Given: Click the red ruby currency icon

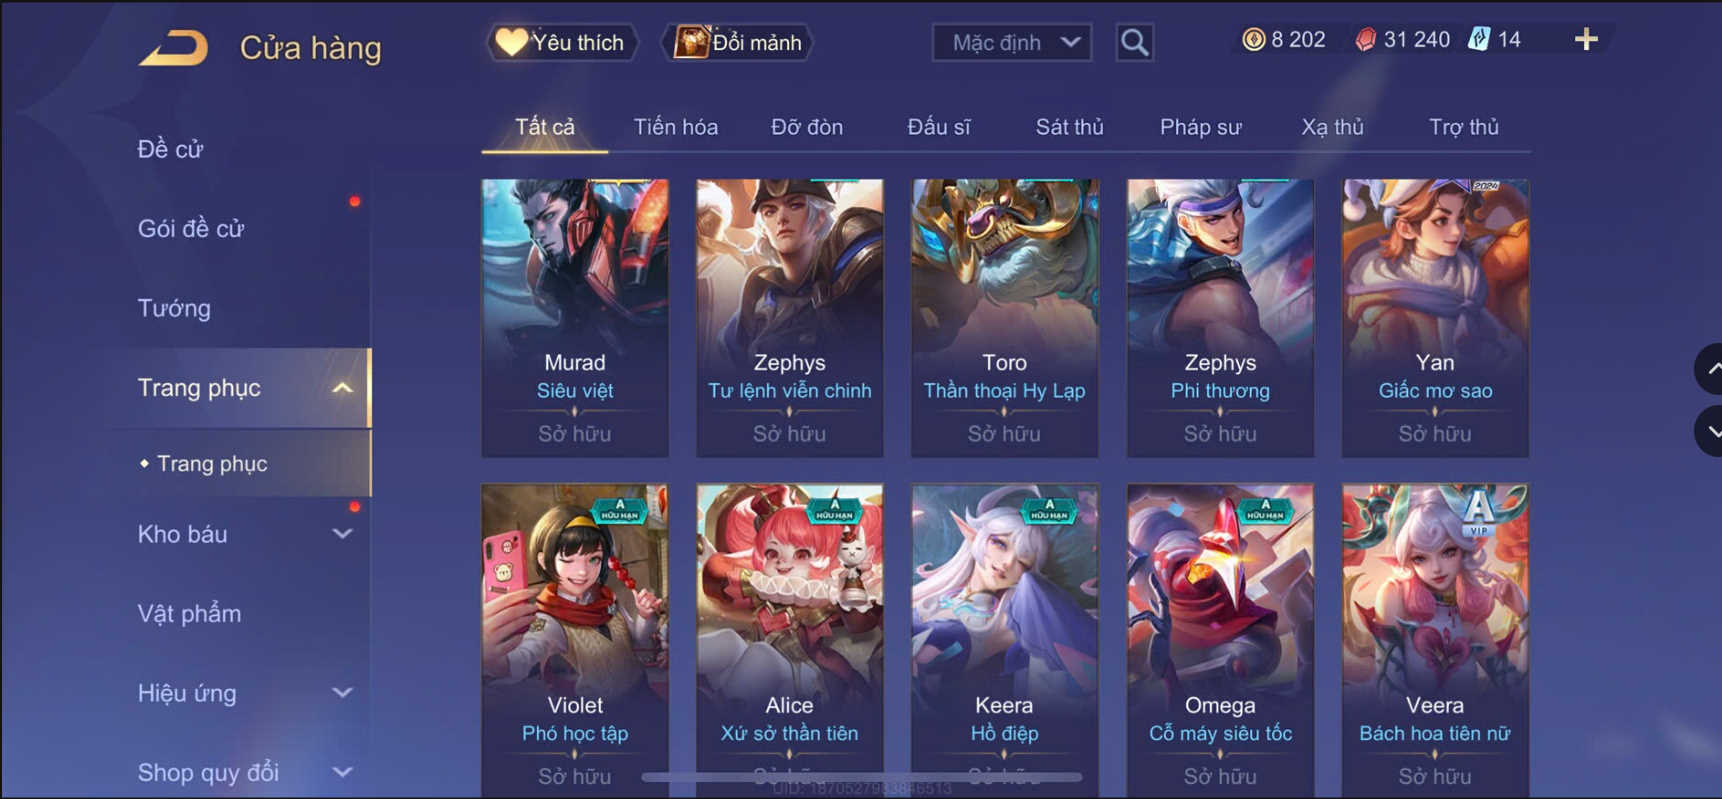Looking at the screenshot, I should (1365, 40).
